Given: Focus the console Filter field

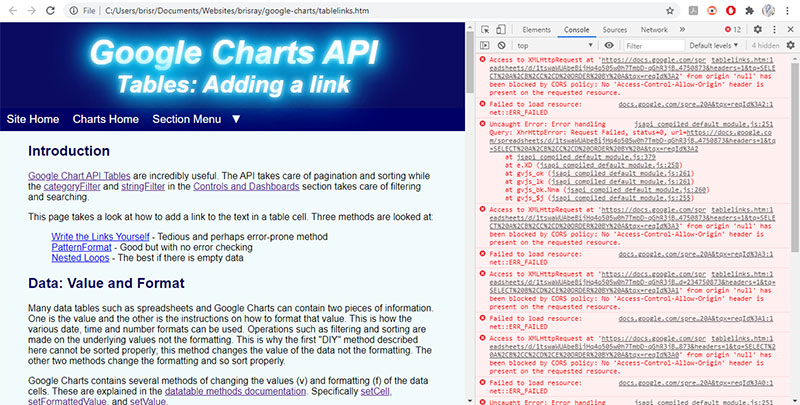Looking at the screenshot, I should [x=654, y=45].
